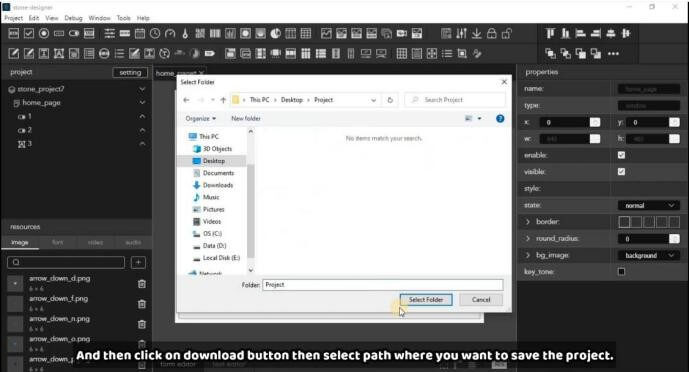
Task: Open the Project menu
Action: [x=13, y=18]
